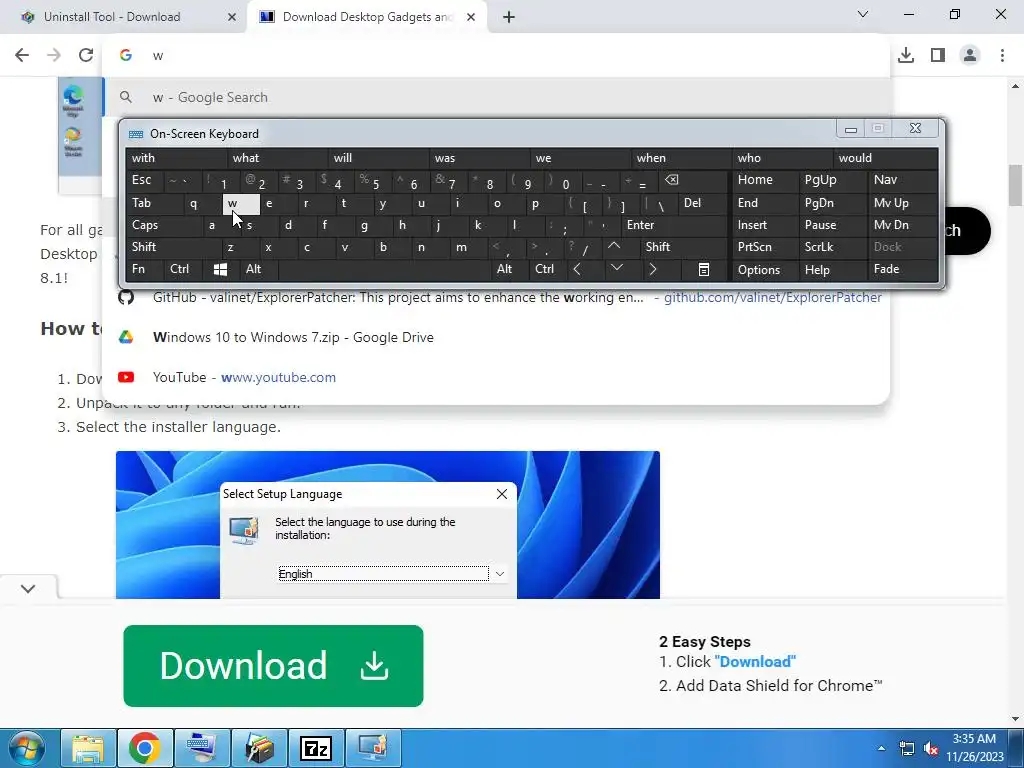
Task: Toggle the Fade key on keyboard
Action: tap(903, 269)
